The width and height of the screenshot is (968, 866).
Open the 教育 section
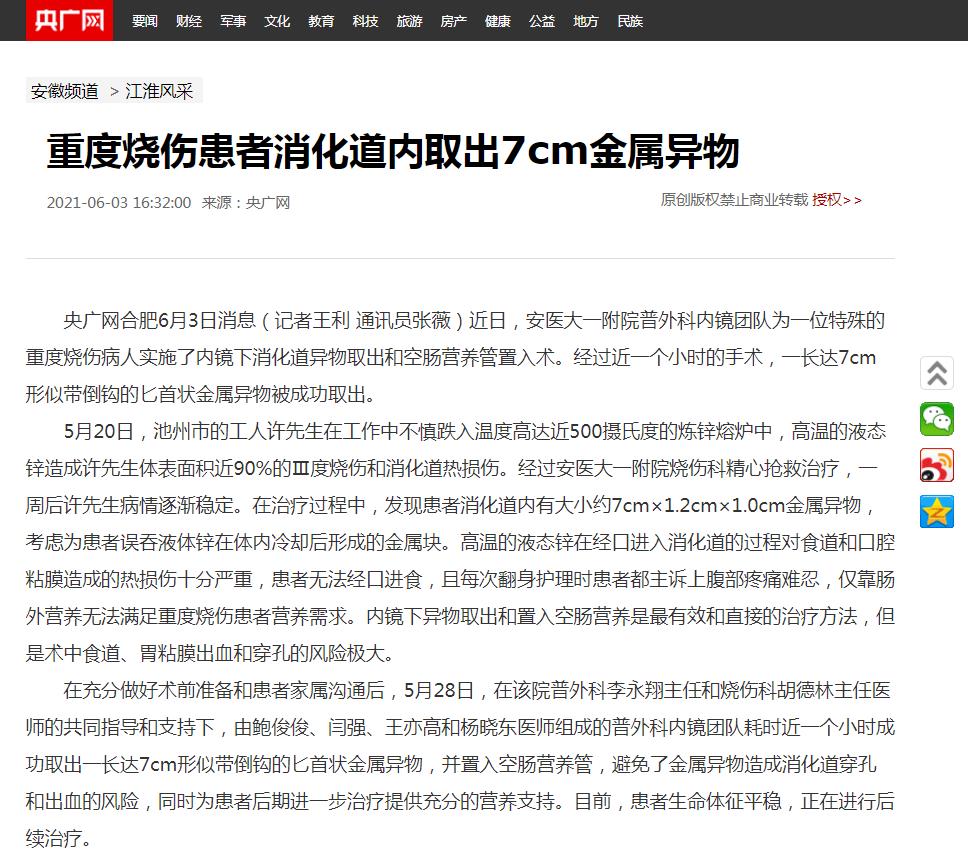(321, 21)
